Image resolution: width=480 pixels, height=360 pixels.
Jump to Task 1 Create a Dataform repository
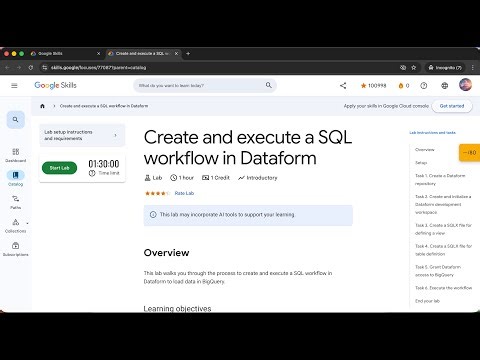click(440, 179)
